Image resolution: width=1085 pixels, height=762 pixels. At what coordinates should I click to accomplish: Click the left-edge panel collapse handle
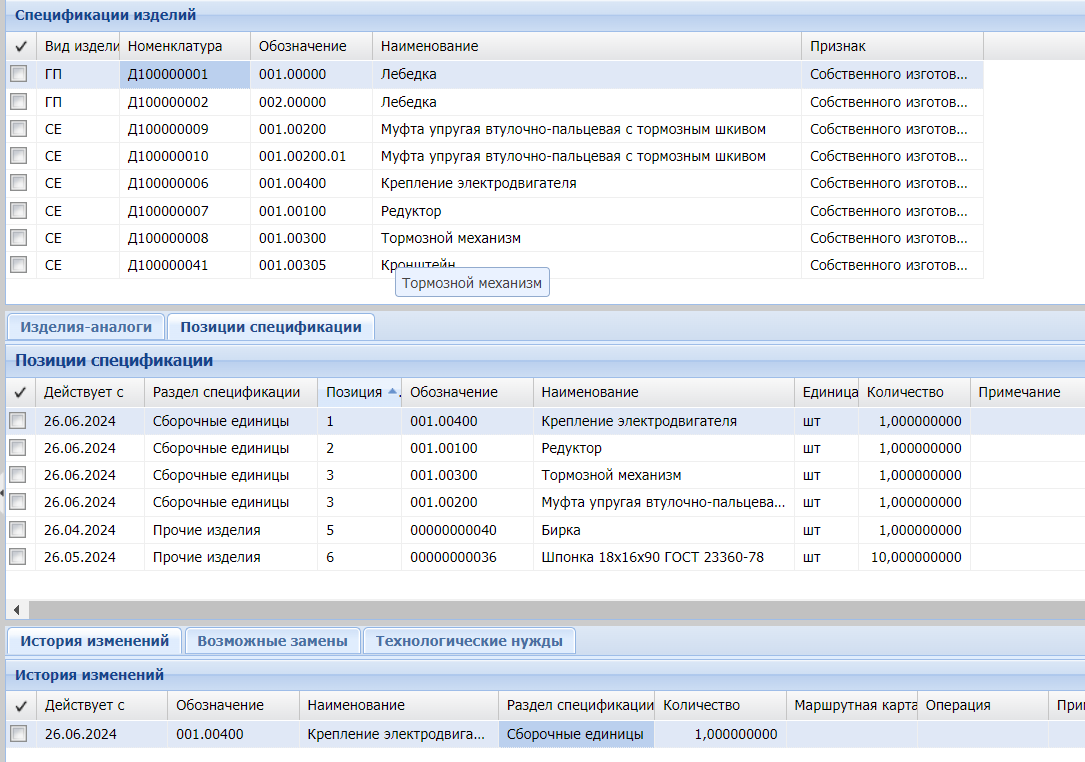[x=3, y=492]
